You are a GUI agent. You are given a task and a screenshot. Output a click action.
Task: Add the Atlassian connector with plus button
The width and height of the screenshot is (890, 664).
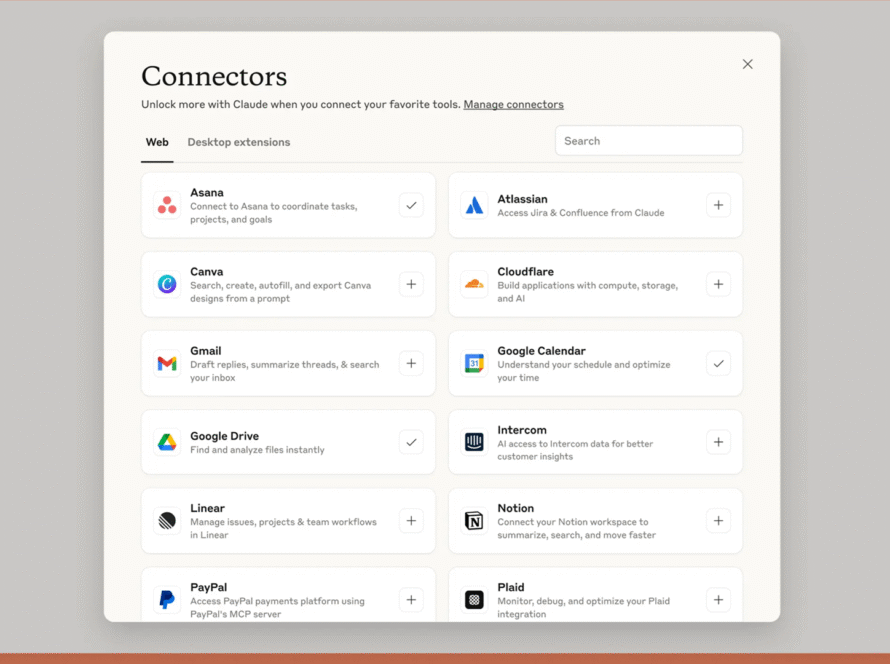click(x=718, y=205)
